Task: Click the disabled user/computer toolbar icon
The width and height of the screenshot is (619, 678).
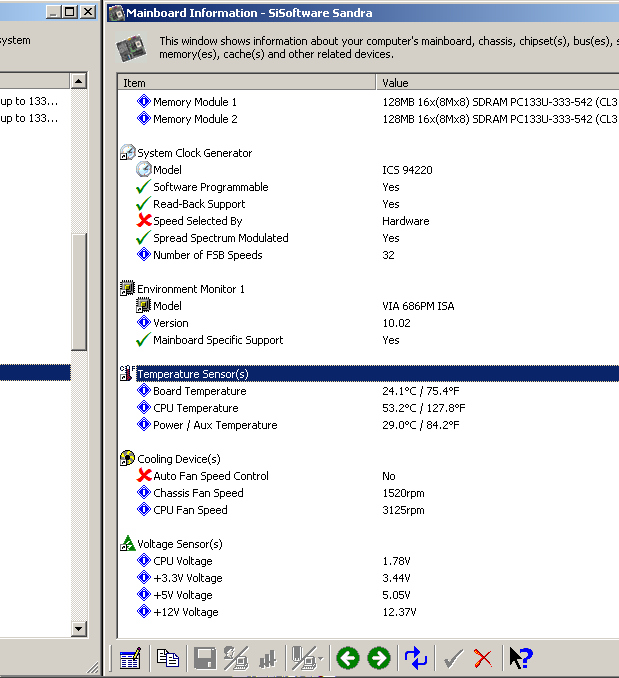Action: pyautogui.click(x=236, y=658)
